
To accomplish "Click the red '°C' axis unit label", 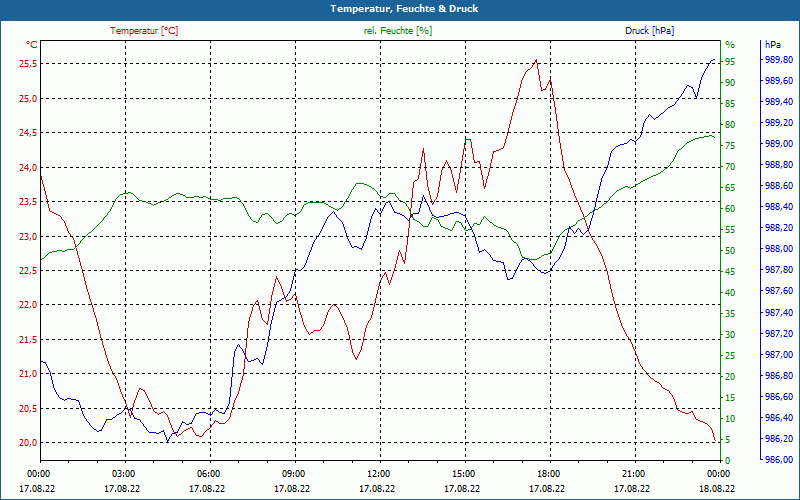I will [32, 45].
